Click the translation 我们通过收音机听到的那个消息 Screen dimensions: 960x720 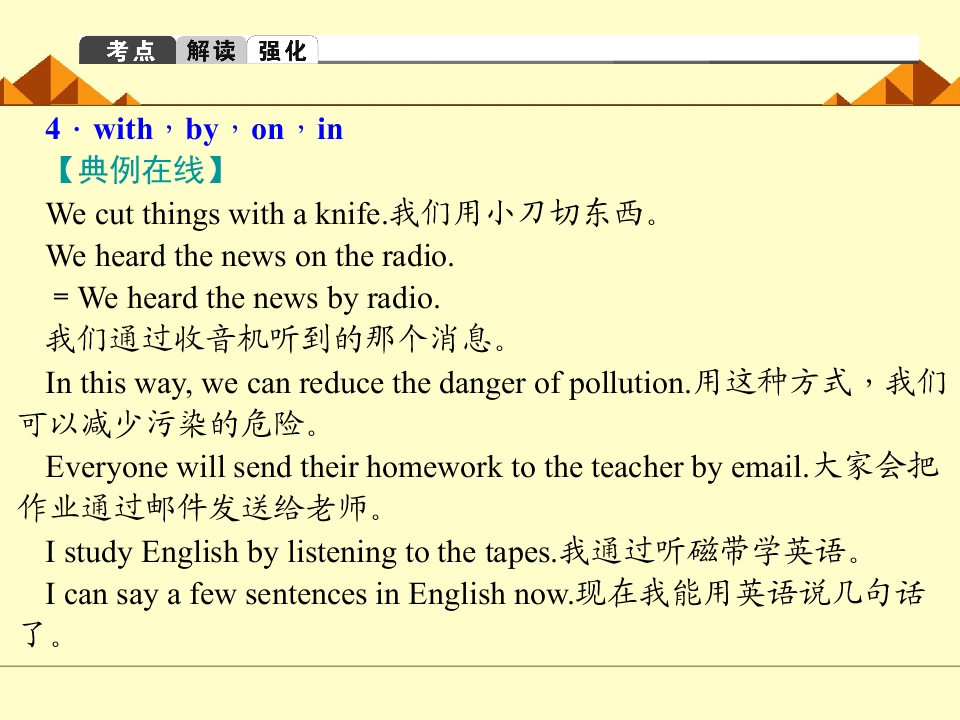pos(277,340)
